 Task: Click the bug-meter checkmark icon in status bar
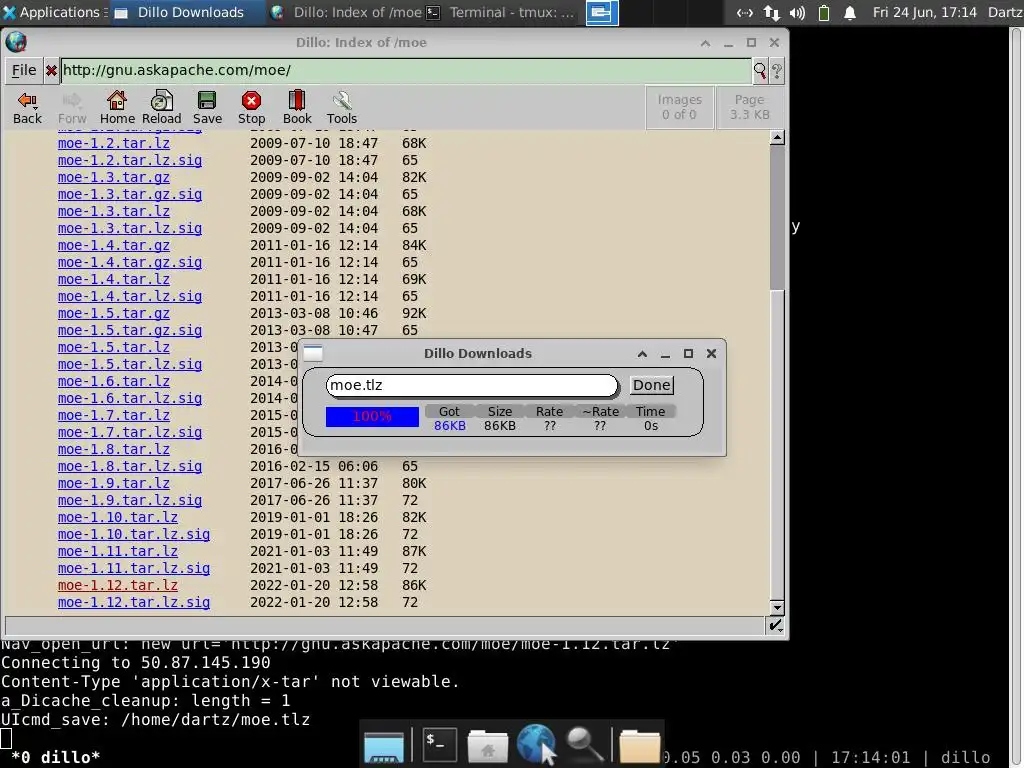pyautogui.click(x=775, y=626)
